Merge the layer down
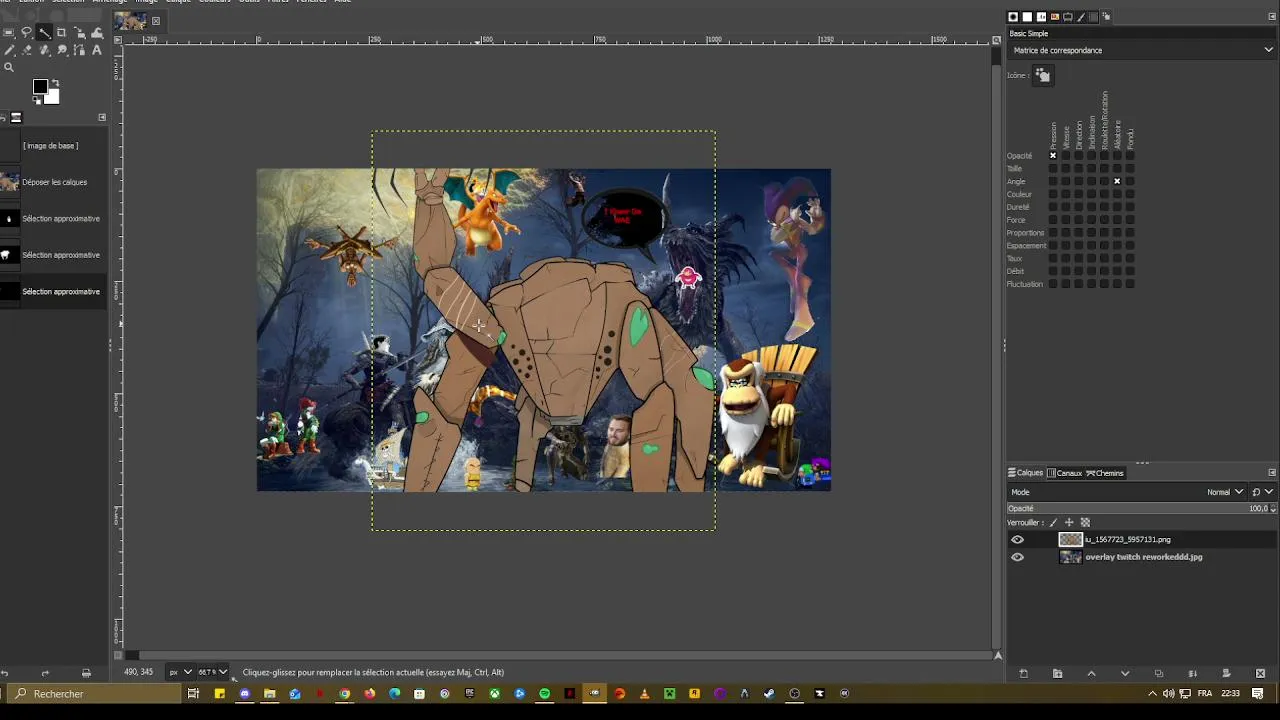Screen dimensions: 1280x720 1192,673
